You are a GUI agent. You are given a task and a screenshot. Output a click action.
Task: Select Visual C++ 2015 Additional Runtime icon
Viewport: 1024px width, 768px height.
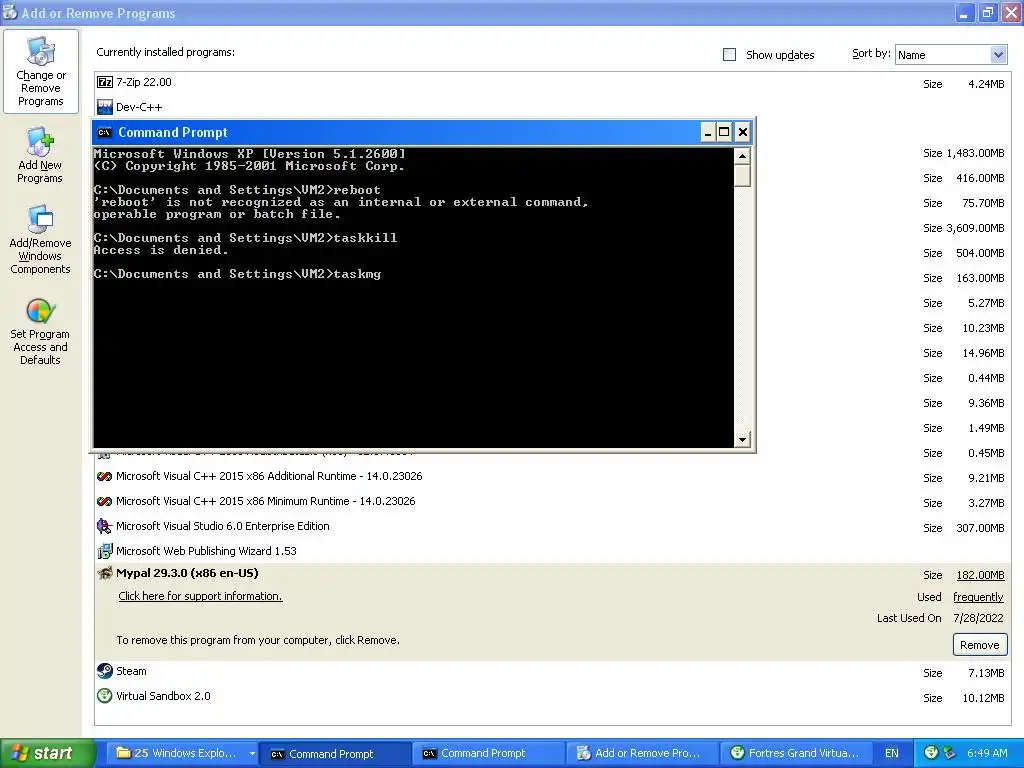(104, 477)
